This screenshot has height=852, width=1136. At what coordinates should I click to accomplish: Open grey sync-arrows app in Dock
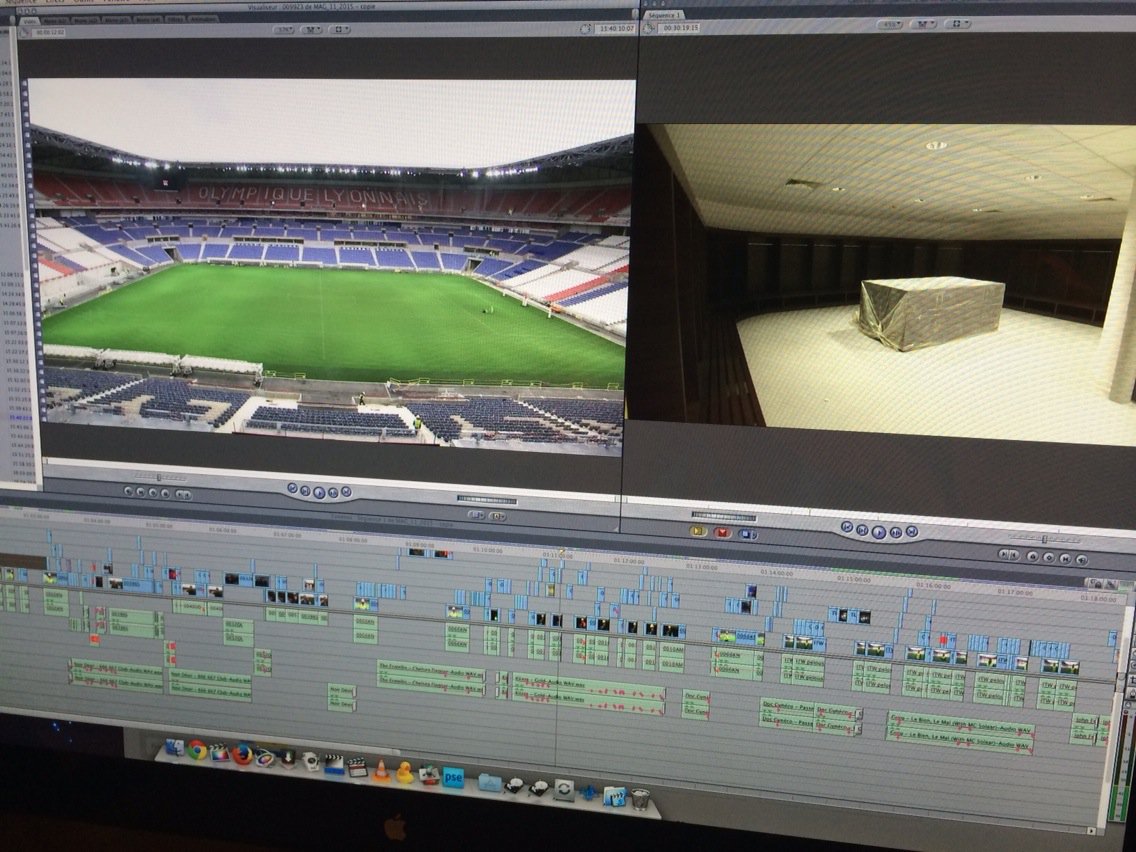pos(563,790)
